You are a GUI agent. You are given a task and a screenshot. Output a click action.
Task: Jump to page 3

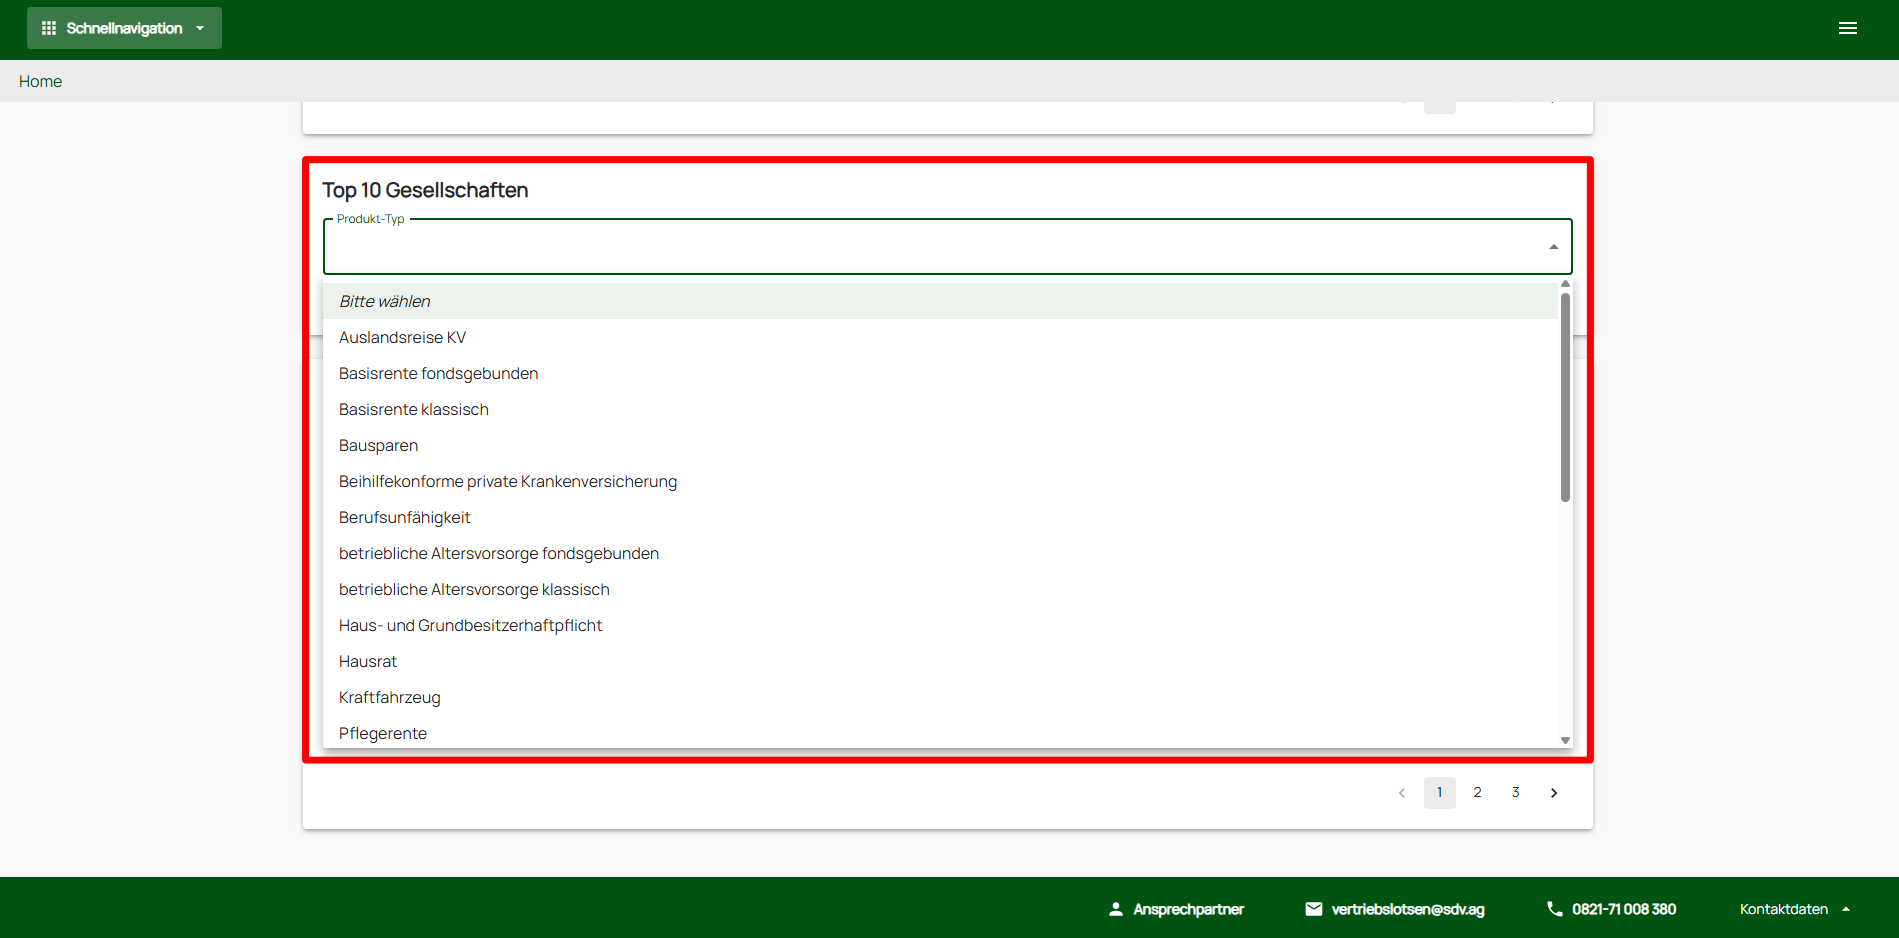[1515, 793]
